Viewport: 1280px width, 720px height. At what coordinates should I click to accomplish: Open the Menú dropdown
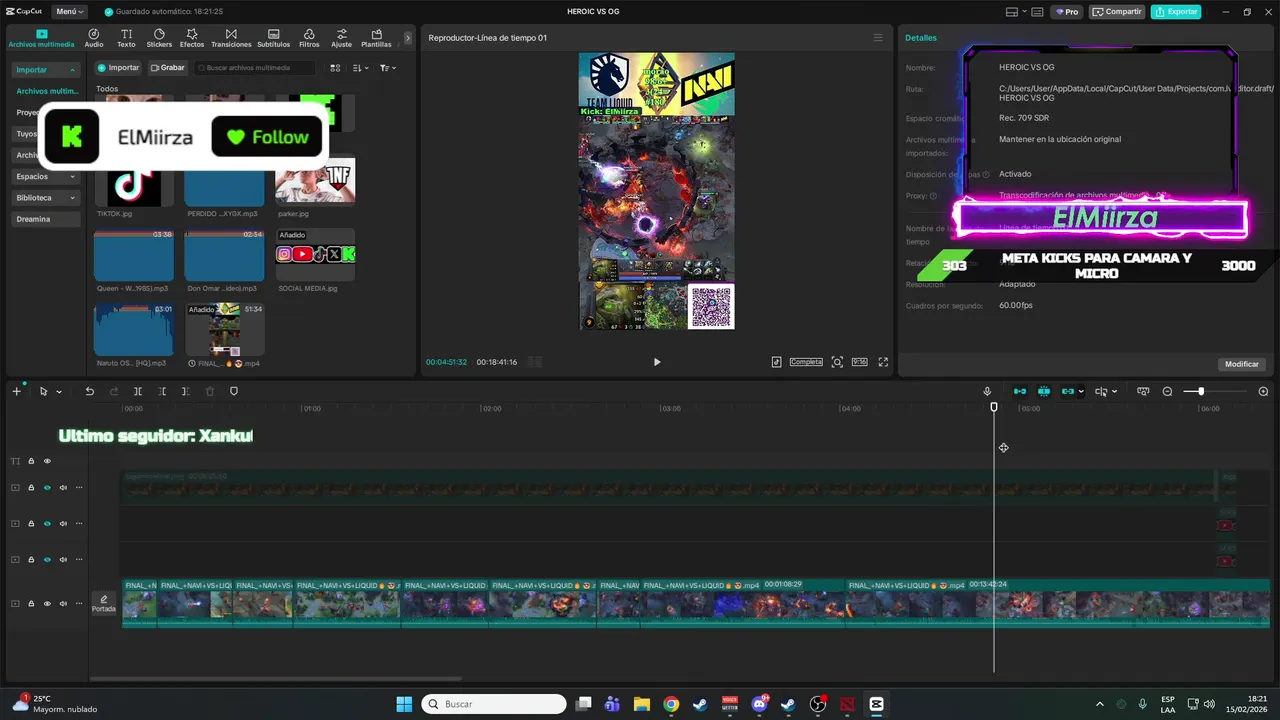pos(68,12)
